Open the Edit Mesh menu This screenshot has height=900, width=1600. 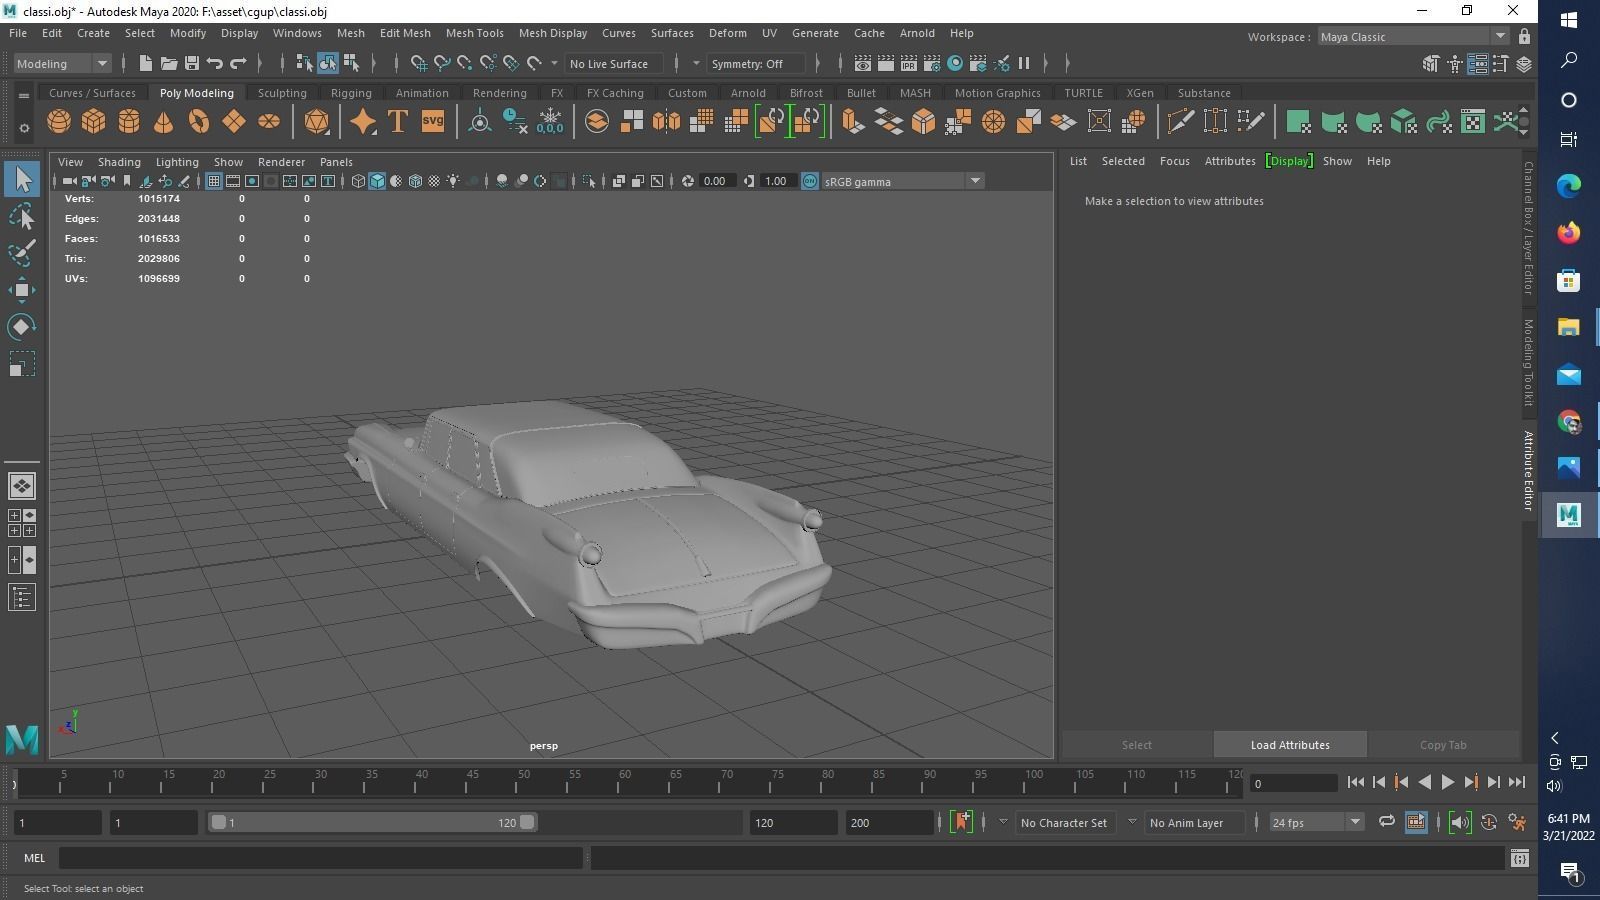click(405, 33)
